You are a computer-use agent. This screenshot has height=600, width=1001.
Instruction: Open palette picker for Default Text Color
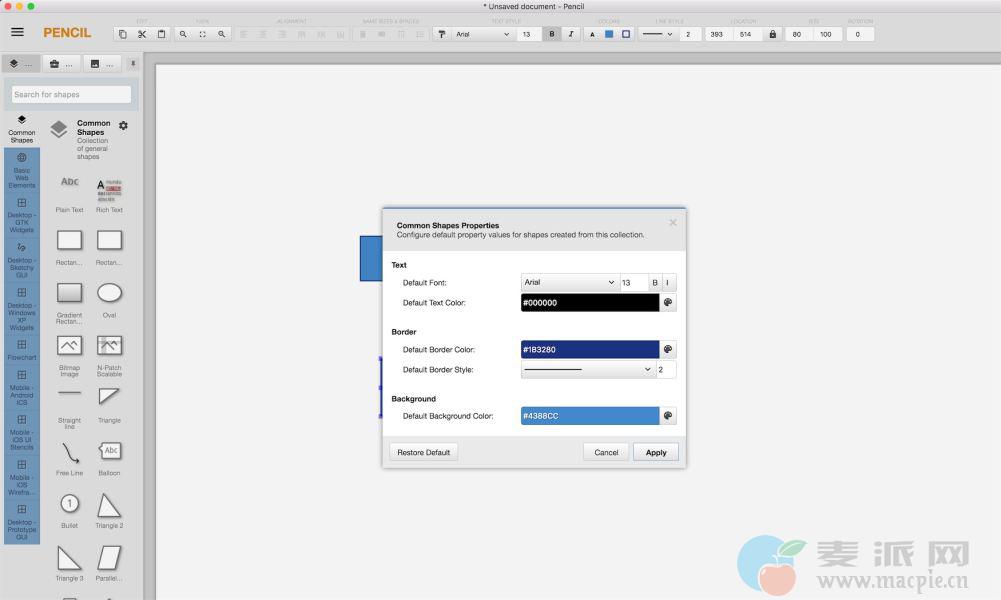click(x=668, y=302)
